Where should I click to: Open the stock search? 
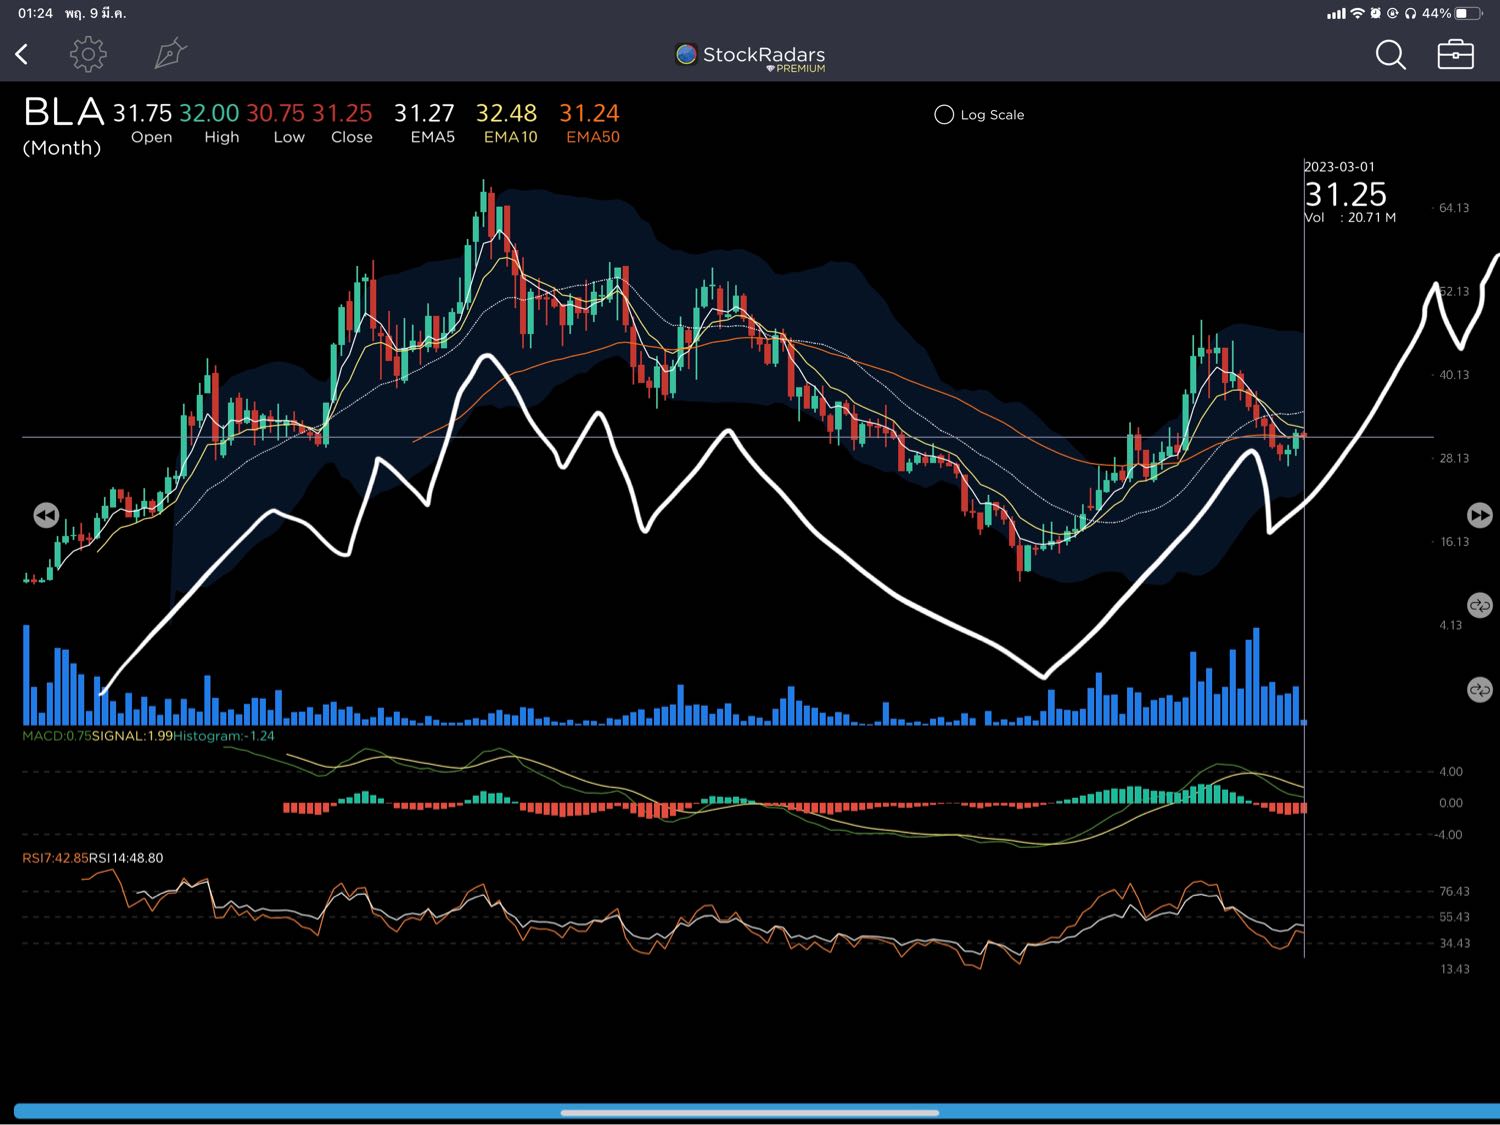tap(1390, 55)
